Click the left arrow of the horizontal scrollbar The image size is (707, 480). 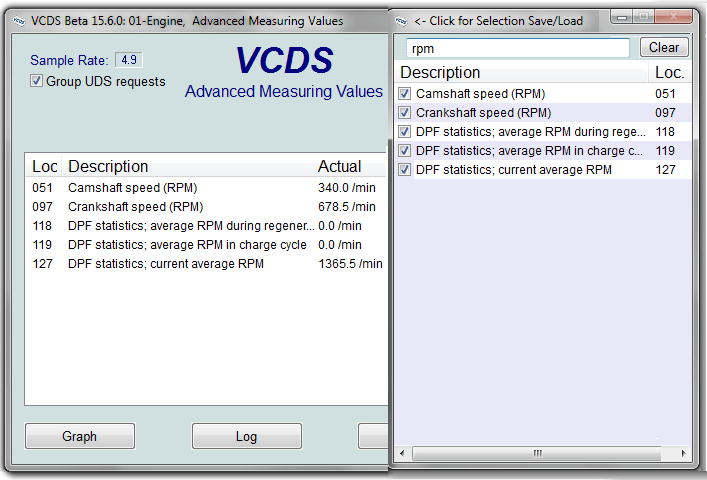pos(402,453)
